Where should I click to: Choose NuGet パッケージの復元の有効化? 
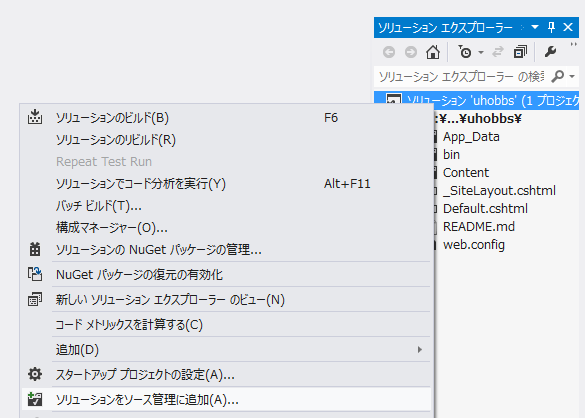[226, 275]
